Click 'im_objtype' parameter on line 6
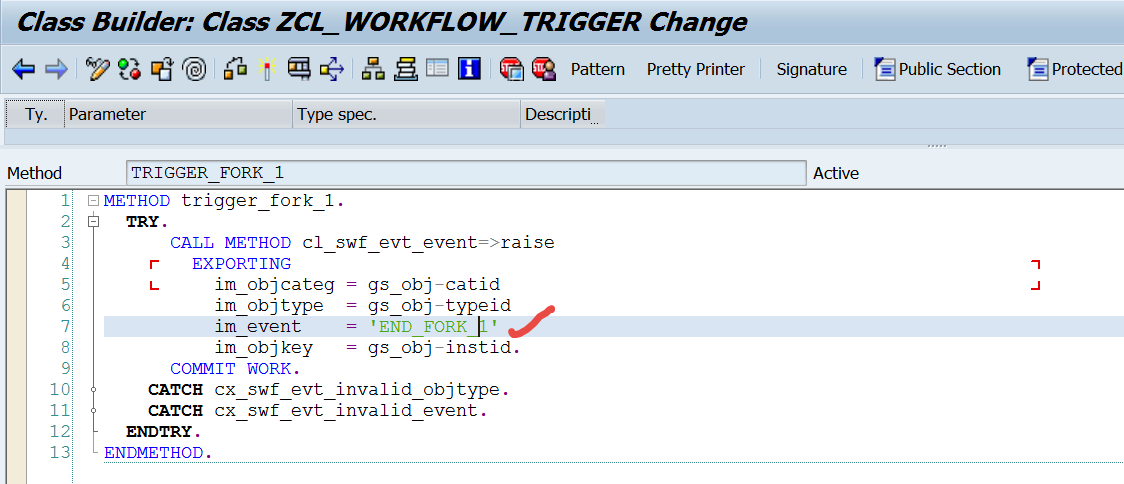 pyautogui.click(x=269, y=306)
